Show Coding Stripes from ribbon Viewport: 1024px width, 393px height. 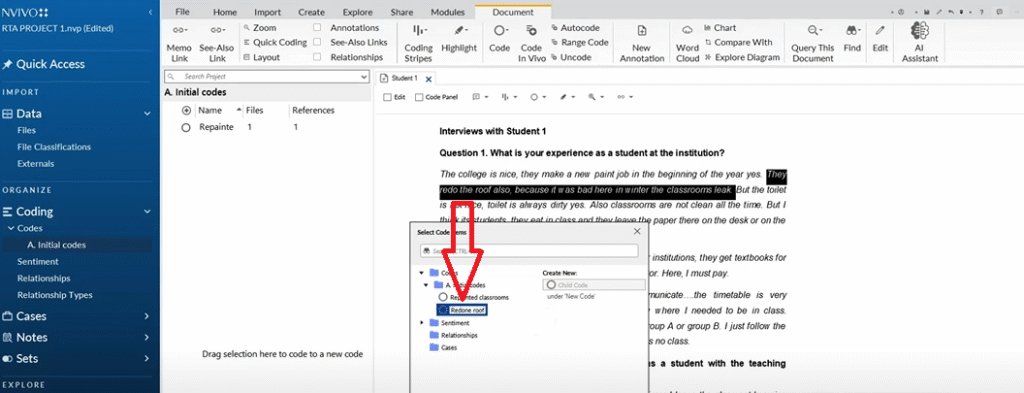419,43
